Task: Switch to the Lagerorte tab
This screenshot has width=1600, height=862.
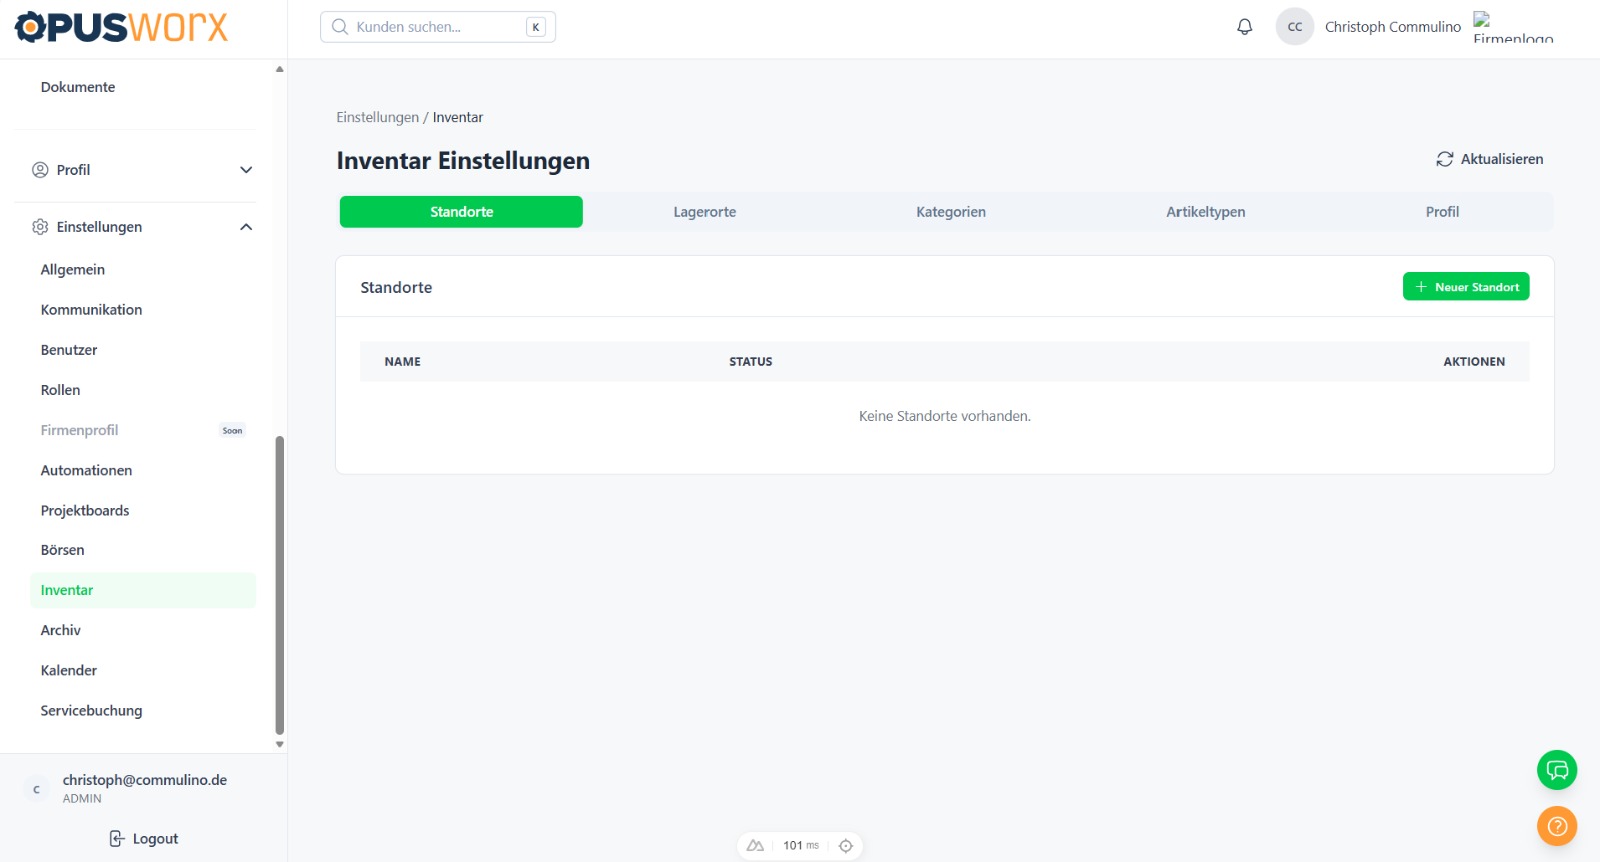Action: [705, 212]
